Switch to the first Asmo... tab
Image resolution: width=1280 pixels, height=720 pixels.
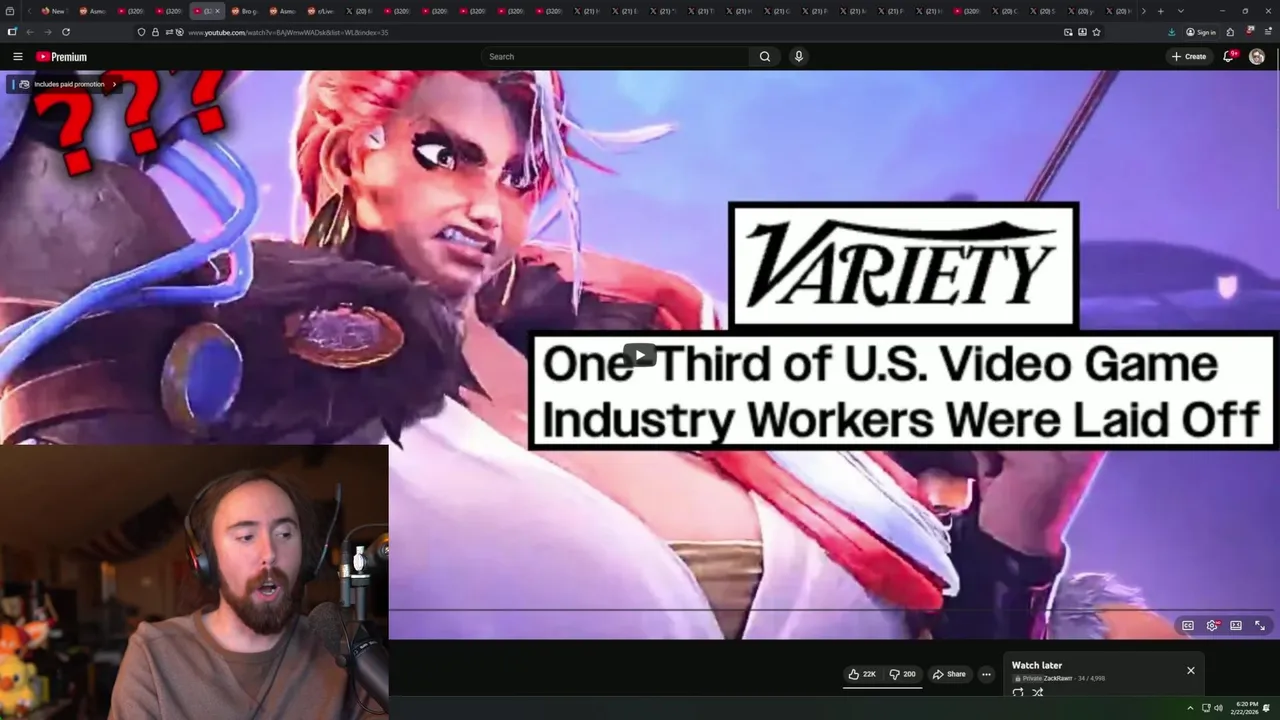pyautogui.click(x=91, y=11)
